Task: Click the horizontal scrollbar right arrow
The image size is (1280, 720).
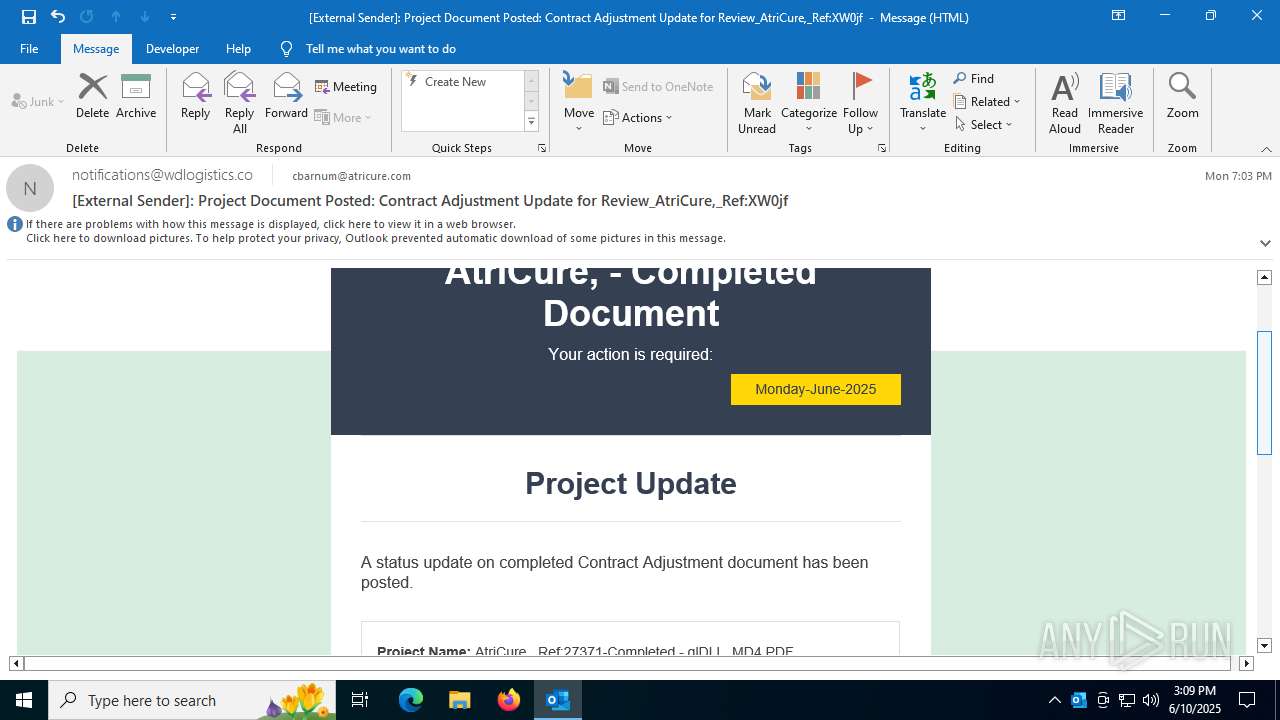Action: pos(1246,663)
